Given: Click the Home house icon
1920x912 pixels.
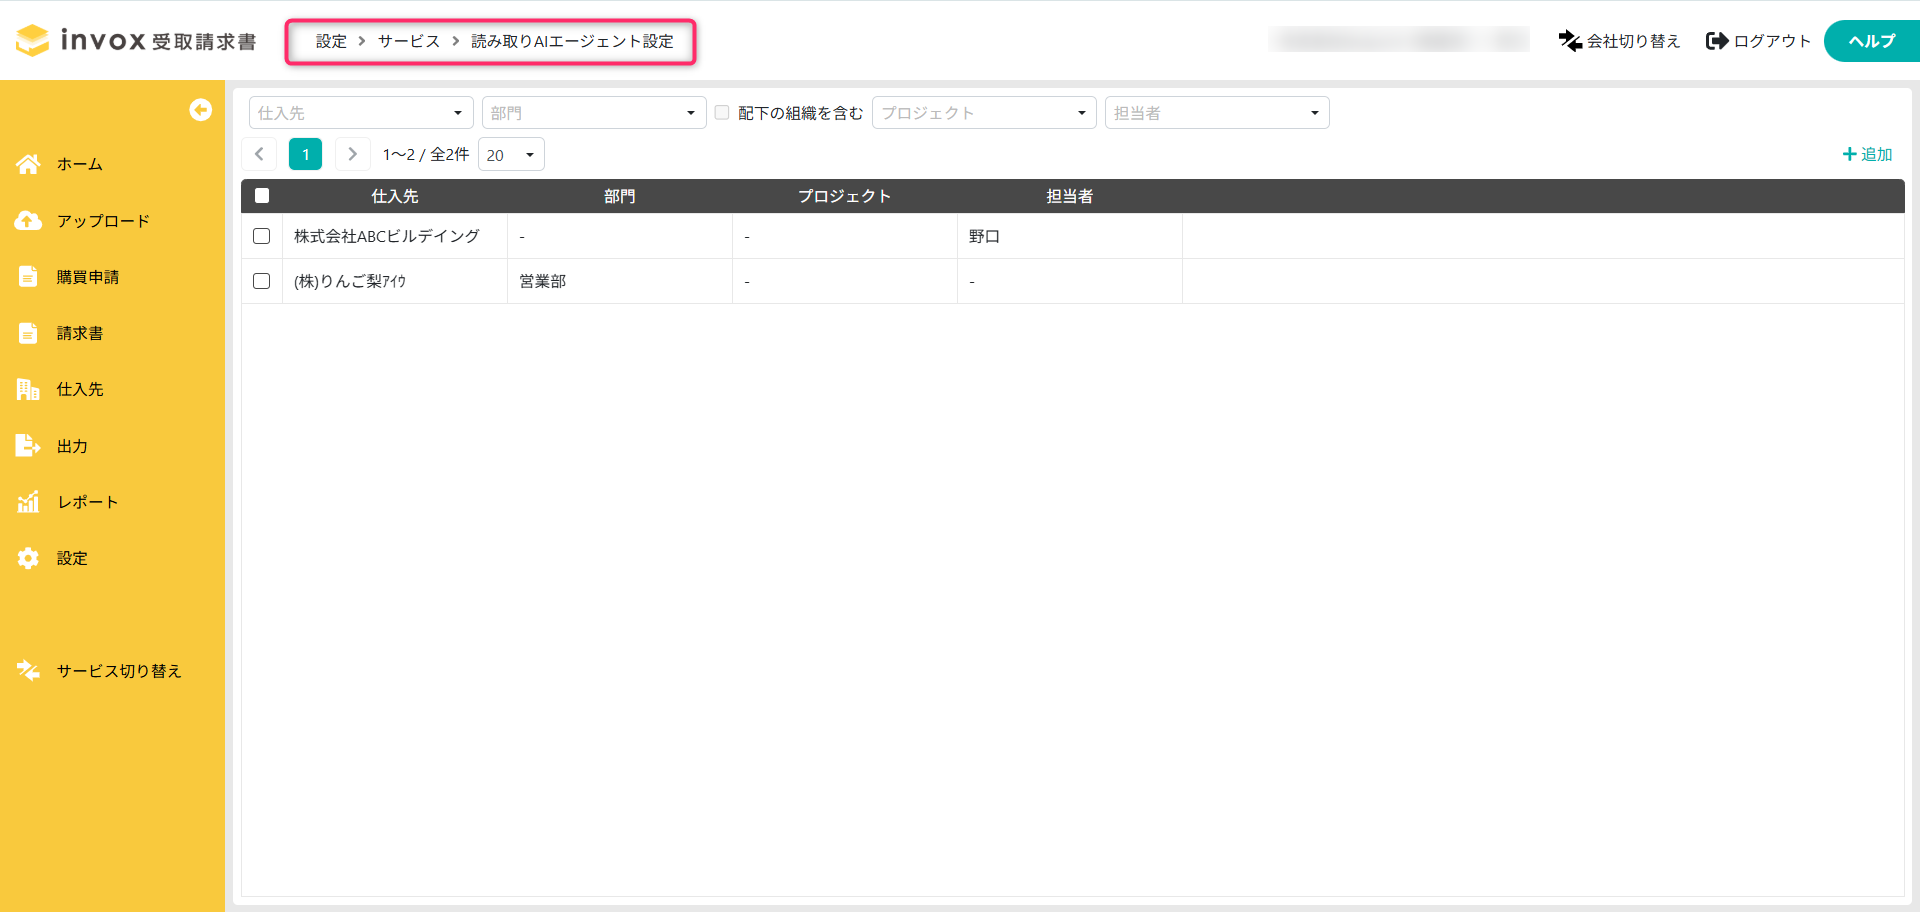Looking at the screenshot, I should [28, 164].
